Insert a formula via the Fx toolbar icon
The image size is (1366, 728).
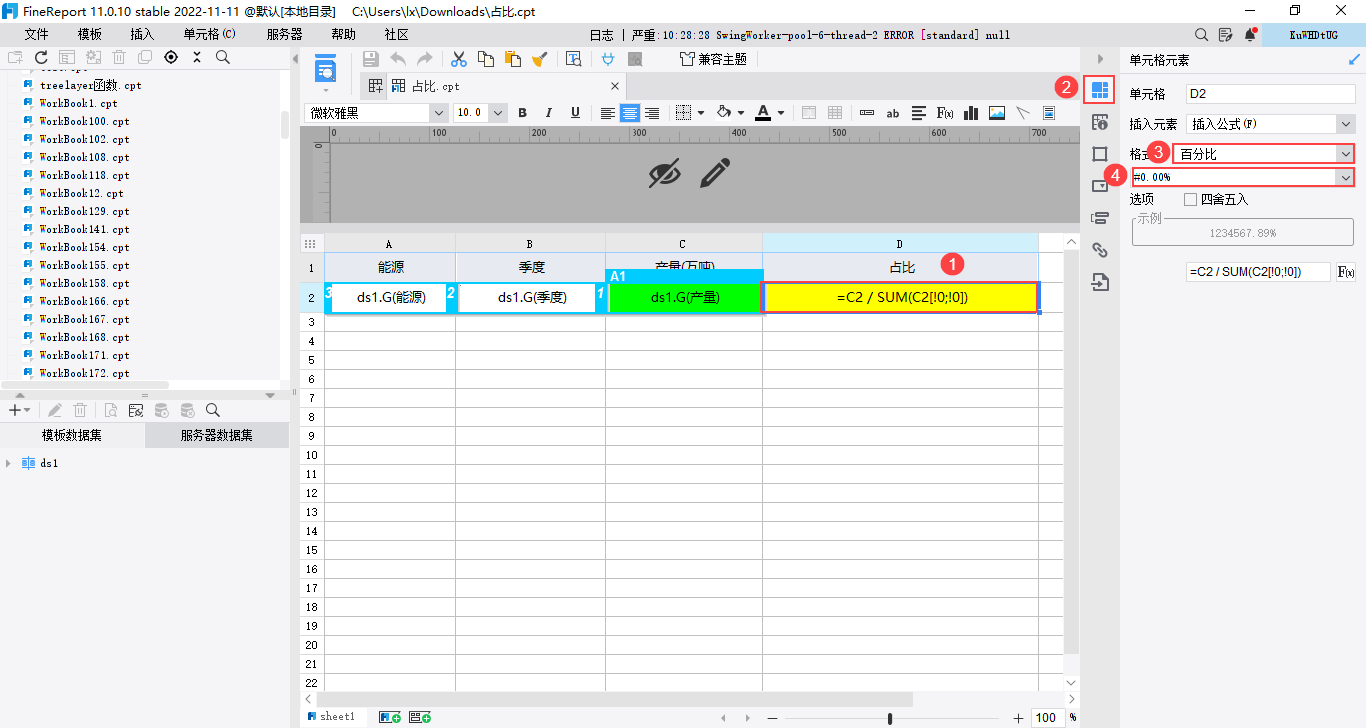[945, 113]
